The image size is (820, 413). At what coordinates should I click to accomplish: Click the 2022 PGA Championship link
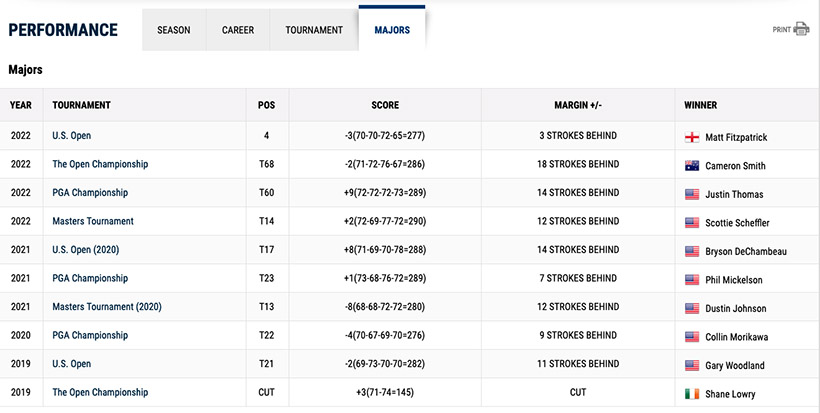[x=90, y=193]
